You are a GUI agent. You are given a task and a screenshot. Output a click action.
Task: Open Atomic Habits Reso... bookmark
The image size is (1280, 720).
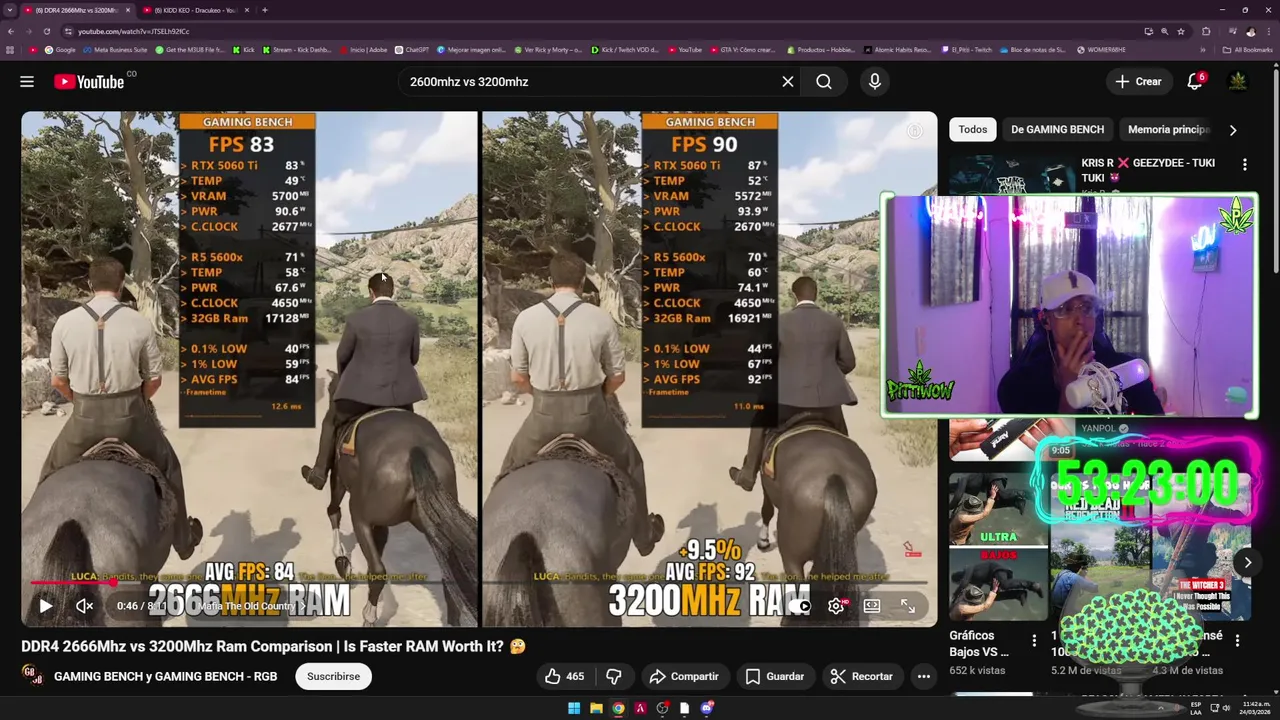(897, 49)
